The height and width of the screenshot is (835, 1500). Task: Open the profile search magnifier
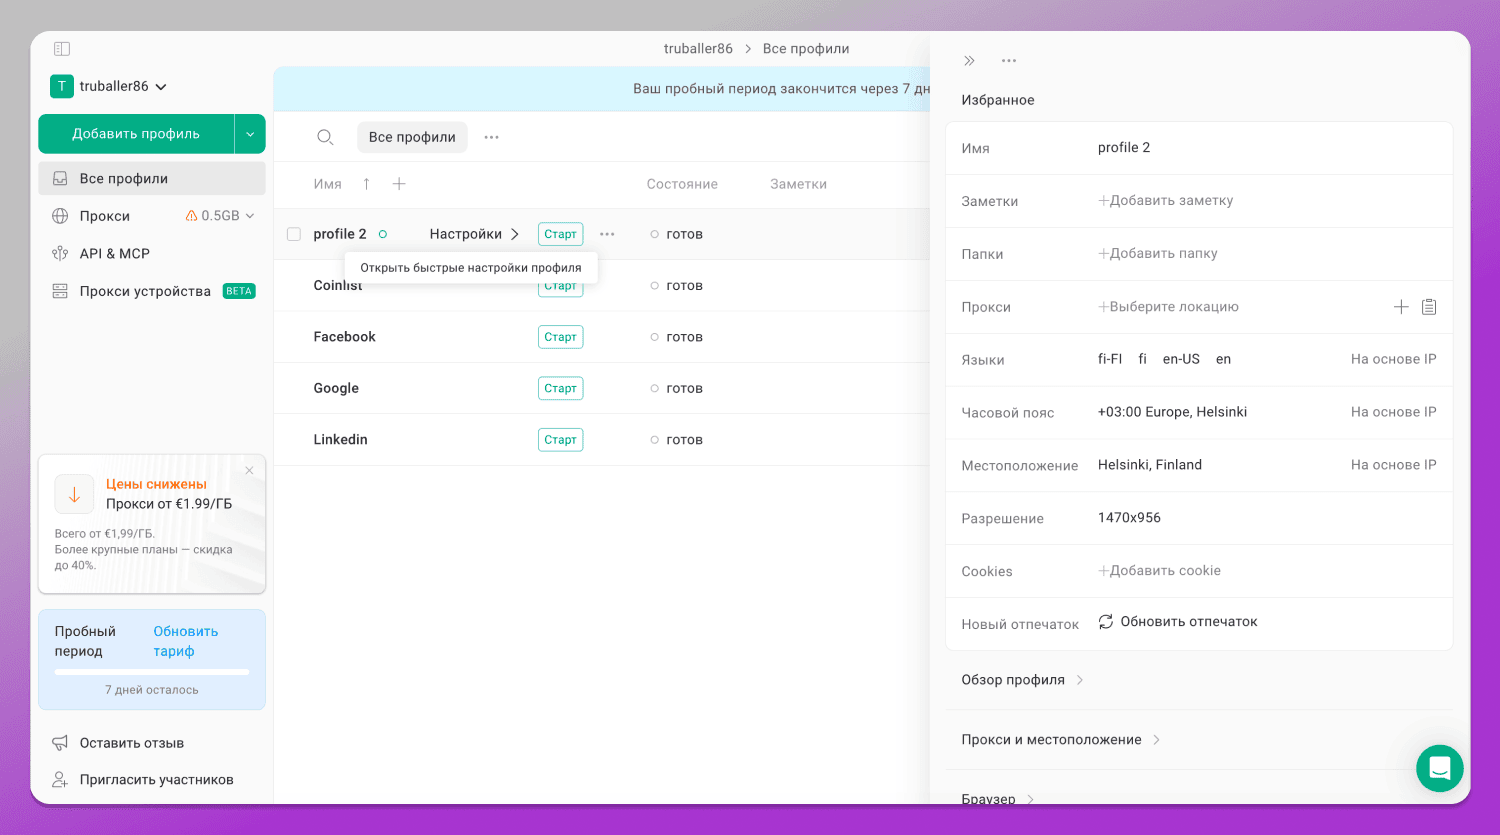click(x=325, y=137)
